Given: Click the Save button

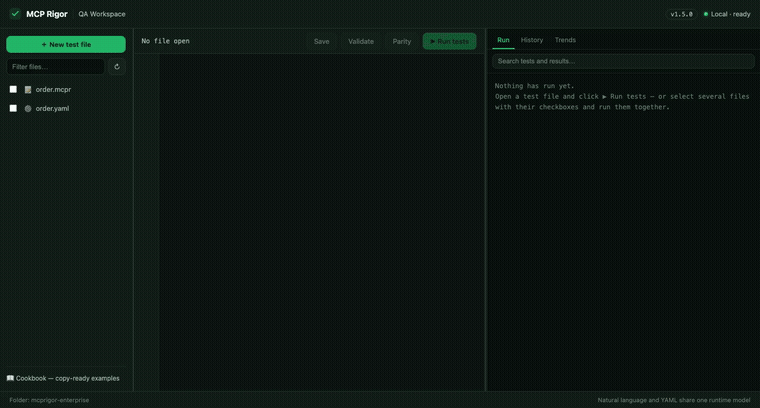Looking at the screenshot, I should click(x=321, y=42).
